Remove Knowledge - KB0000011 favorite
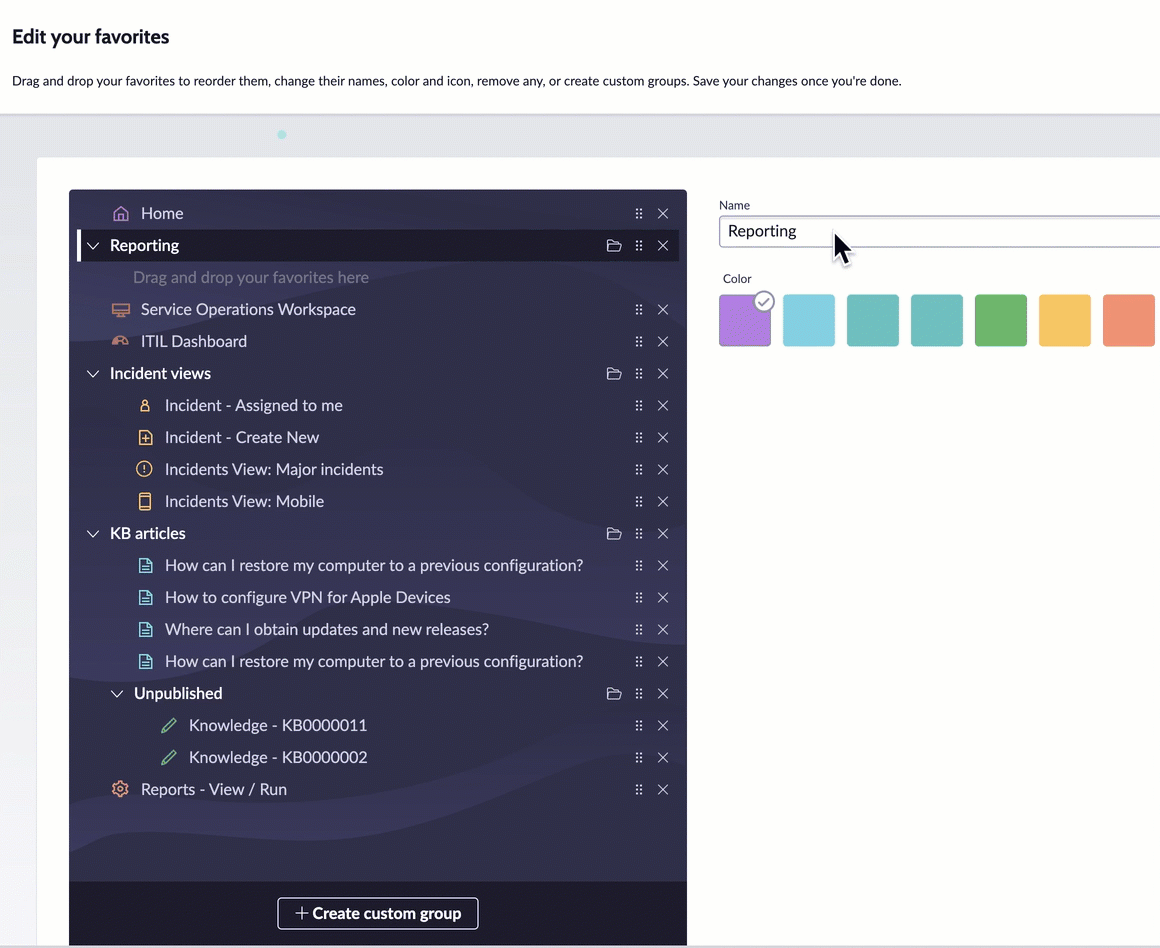This screenshot has width=1160, height=948. pyautogui.click(x=663, y=725)
